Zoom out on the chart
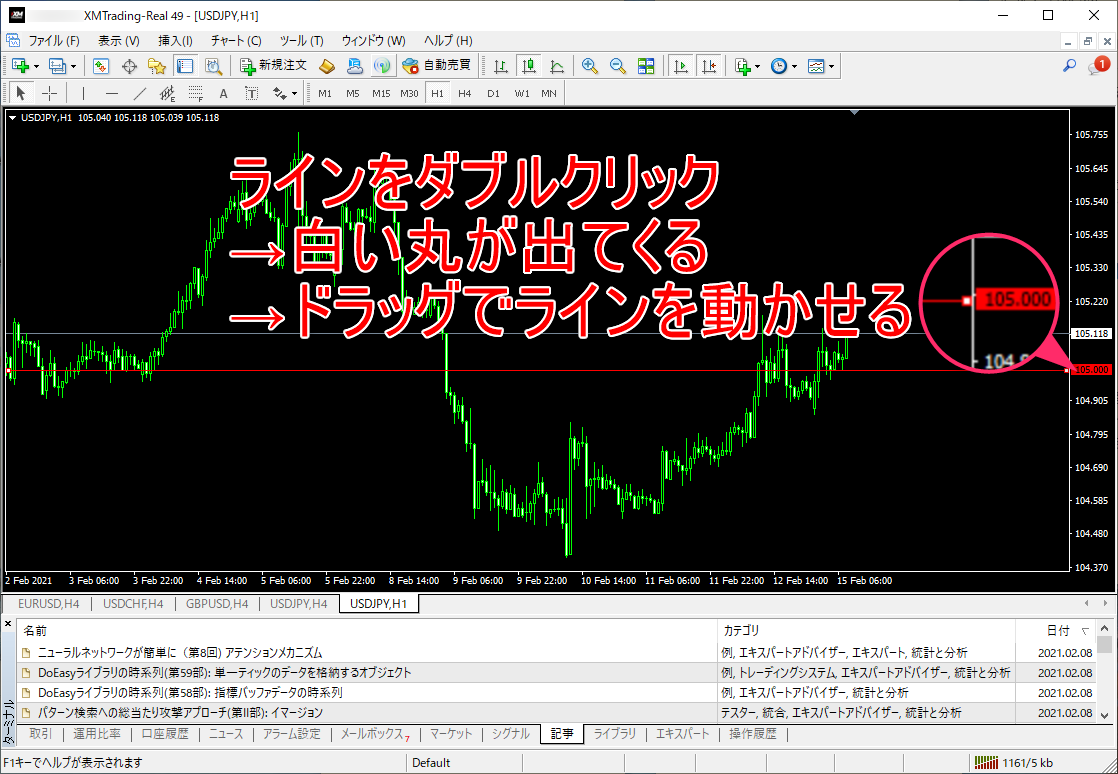The height and width of the screenshot is (774, 1118). point(617,66)
